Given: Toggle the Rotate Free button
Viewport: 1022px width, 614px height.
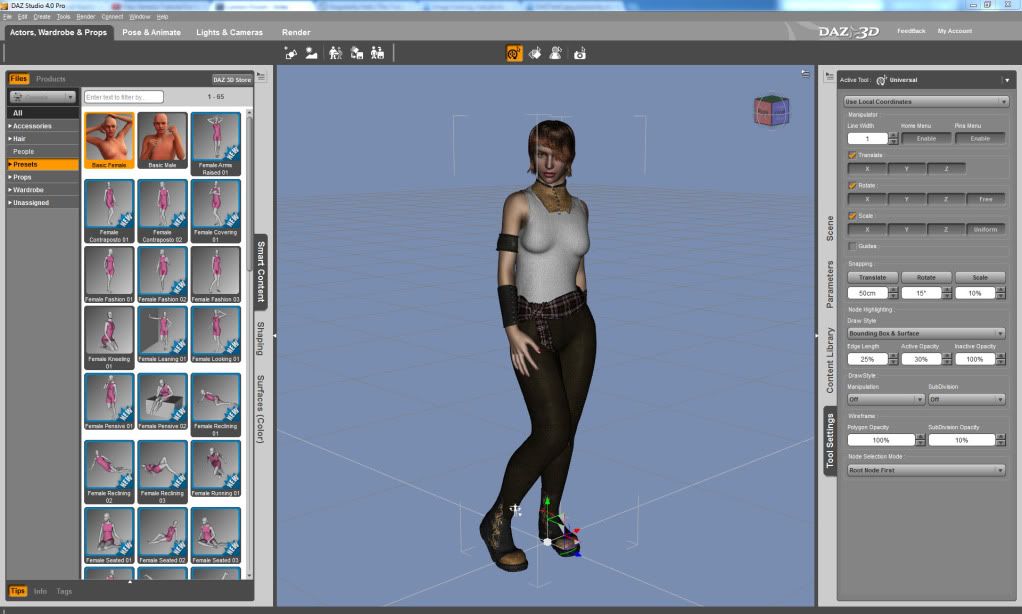Looking at the screenshot, I should pyautogui.click(x=986, y=199).
